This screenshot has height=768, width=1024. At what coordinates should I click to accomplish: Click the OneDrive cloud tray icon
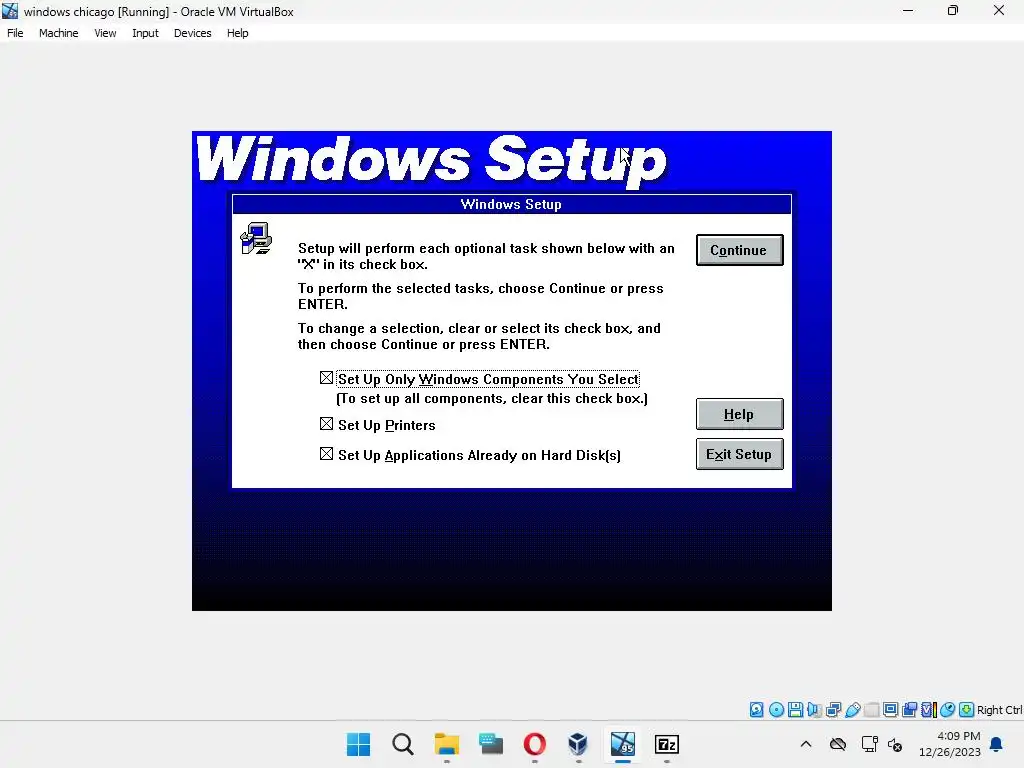[x=838, y=744]
